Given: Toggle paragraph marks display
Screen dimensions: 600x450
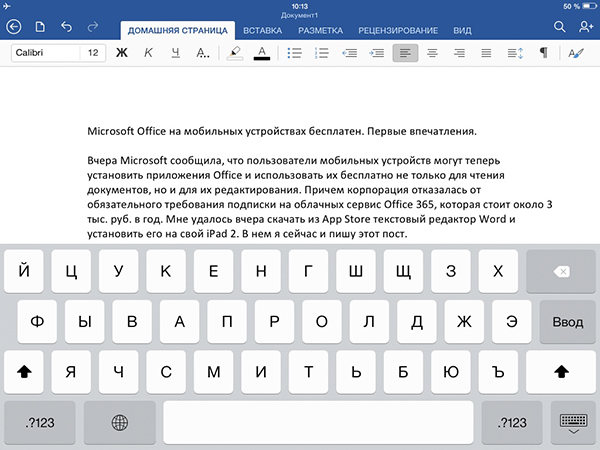Looking at the screenshot, I should click(x=543, y=52).
